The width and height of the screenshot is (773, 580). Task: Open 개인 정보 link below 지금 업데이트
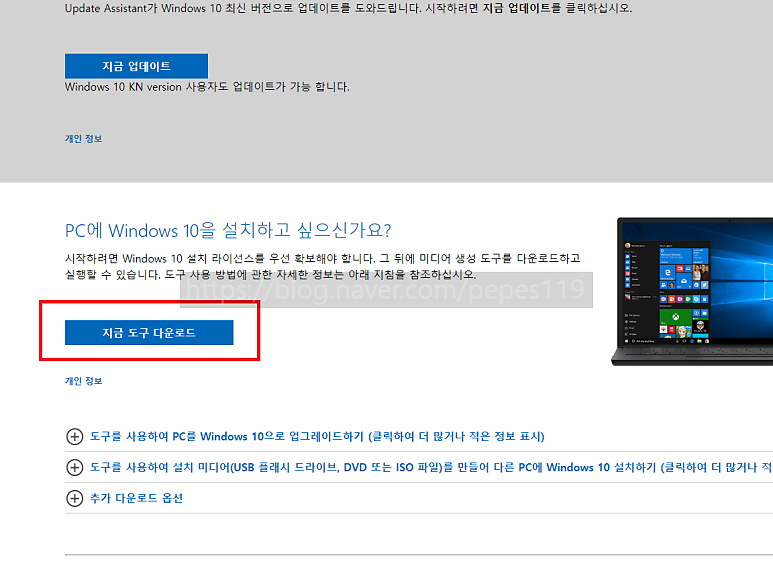coord(83,139)
